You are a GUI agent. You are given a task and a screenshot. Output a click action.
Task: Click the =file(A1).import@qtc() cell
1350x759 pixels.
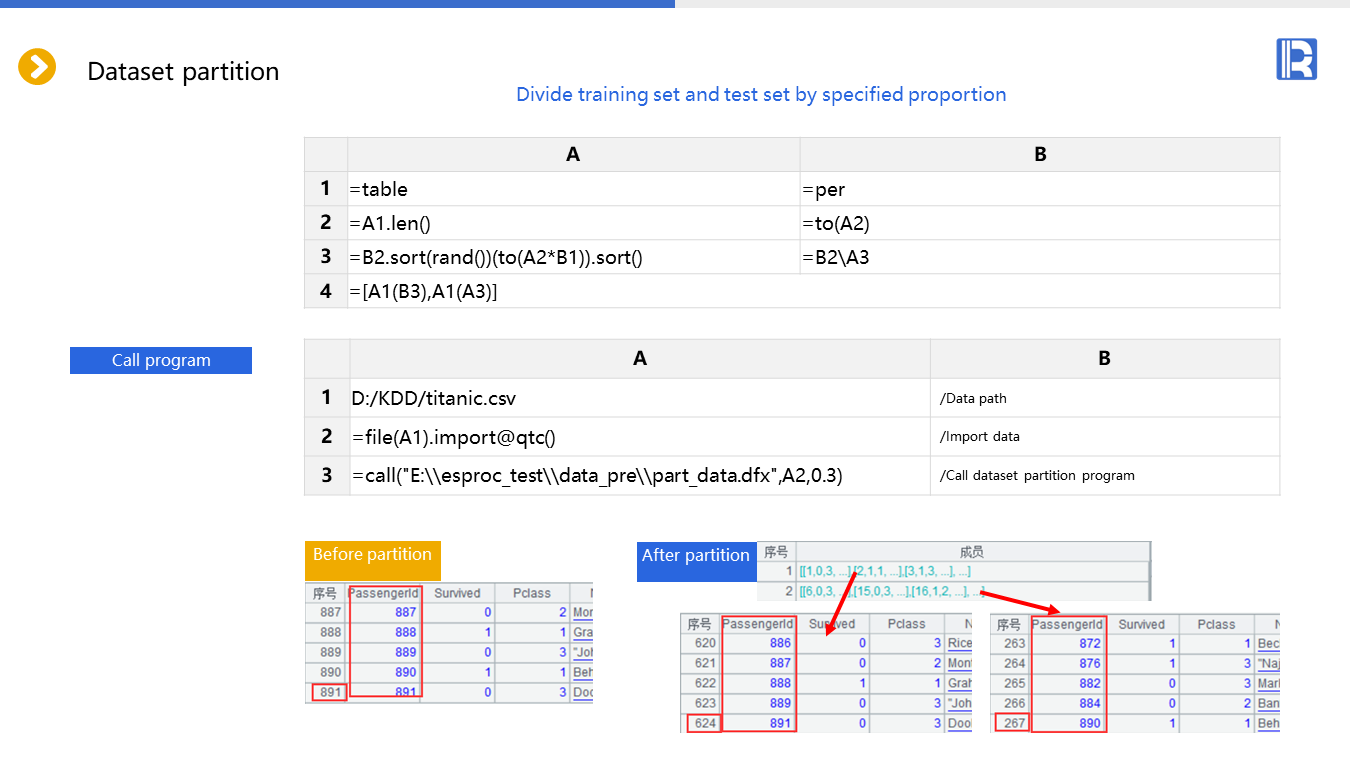point(639,437)
